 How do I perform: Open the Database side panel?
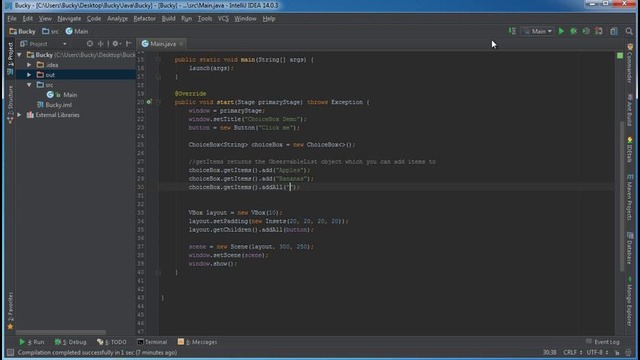(x=630, y=248)
